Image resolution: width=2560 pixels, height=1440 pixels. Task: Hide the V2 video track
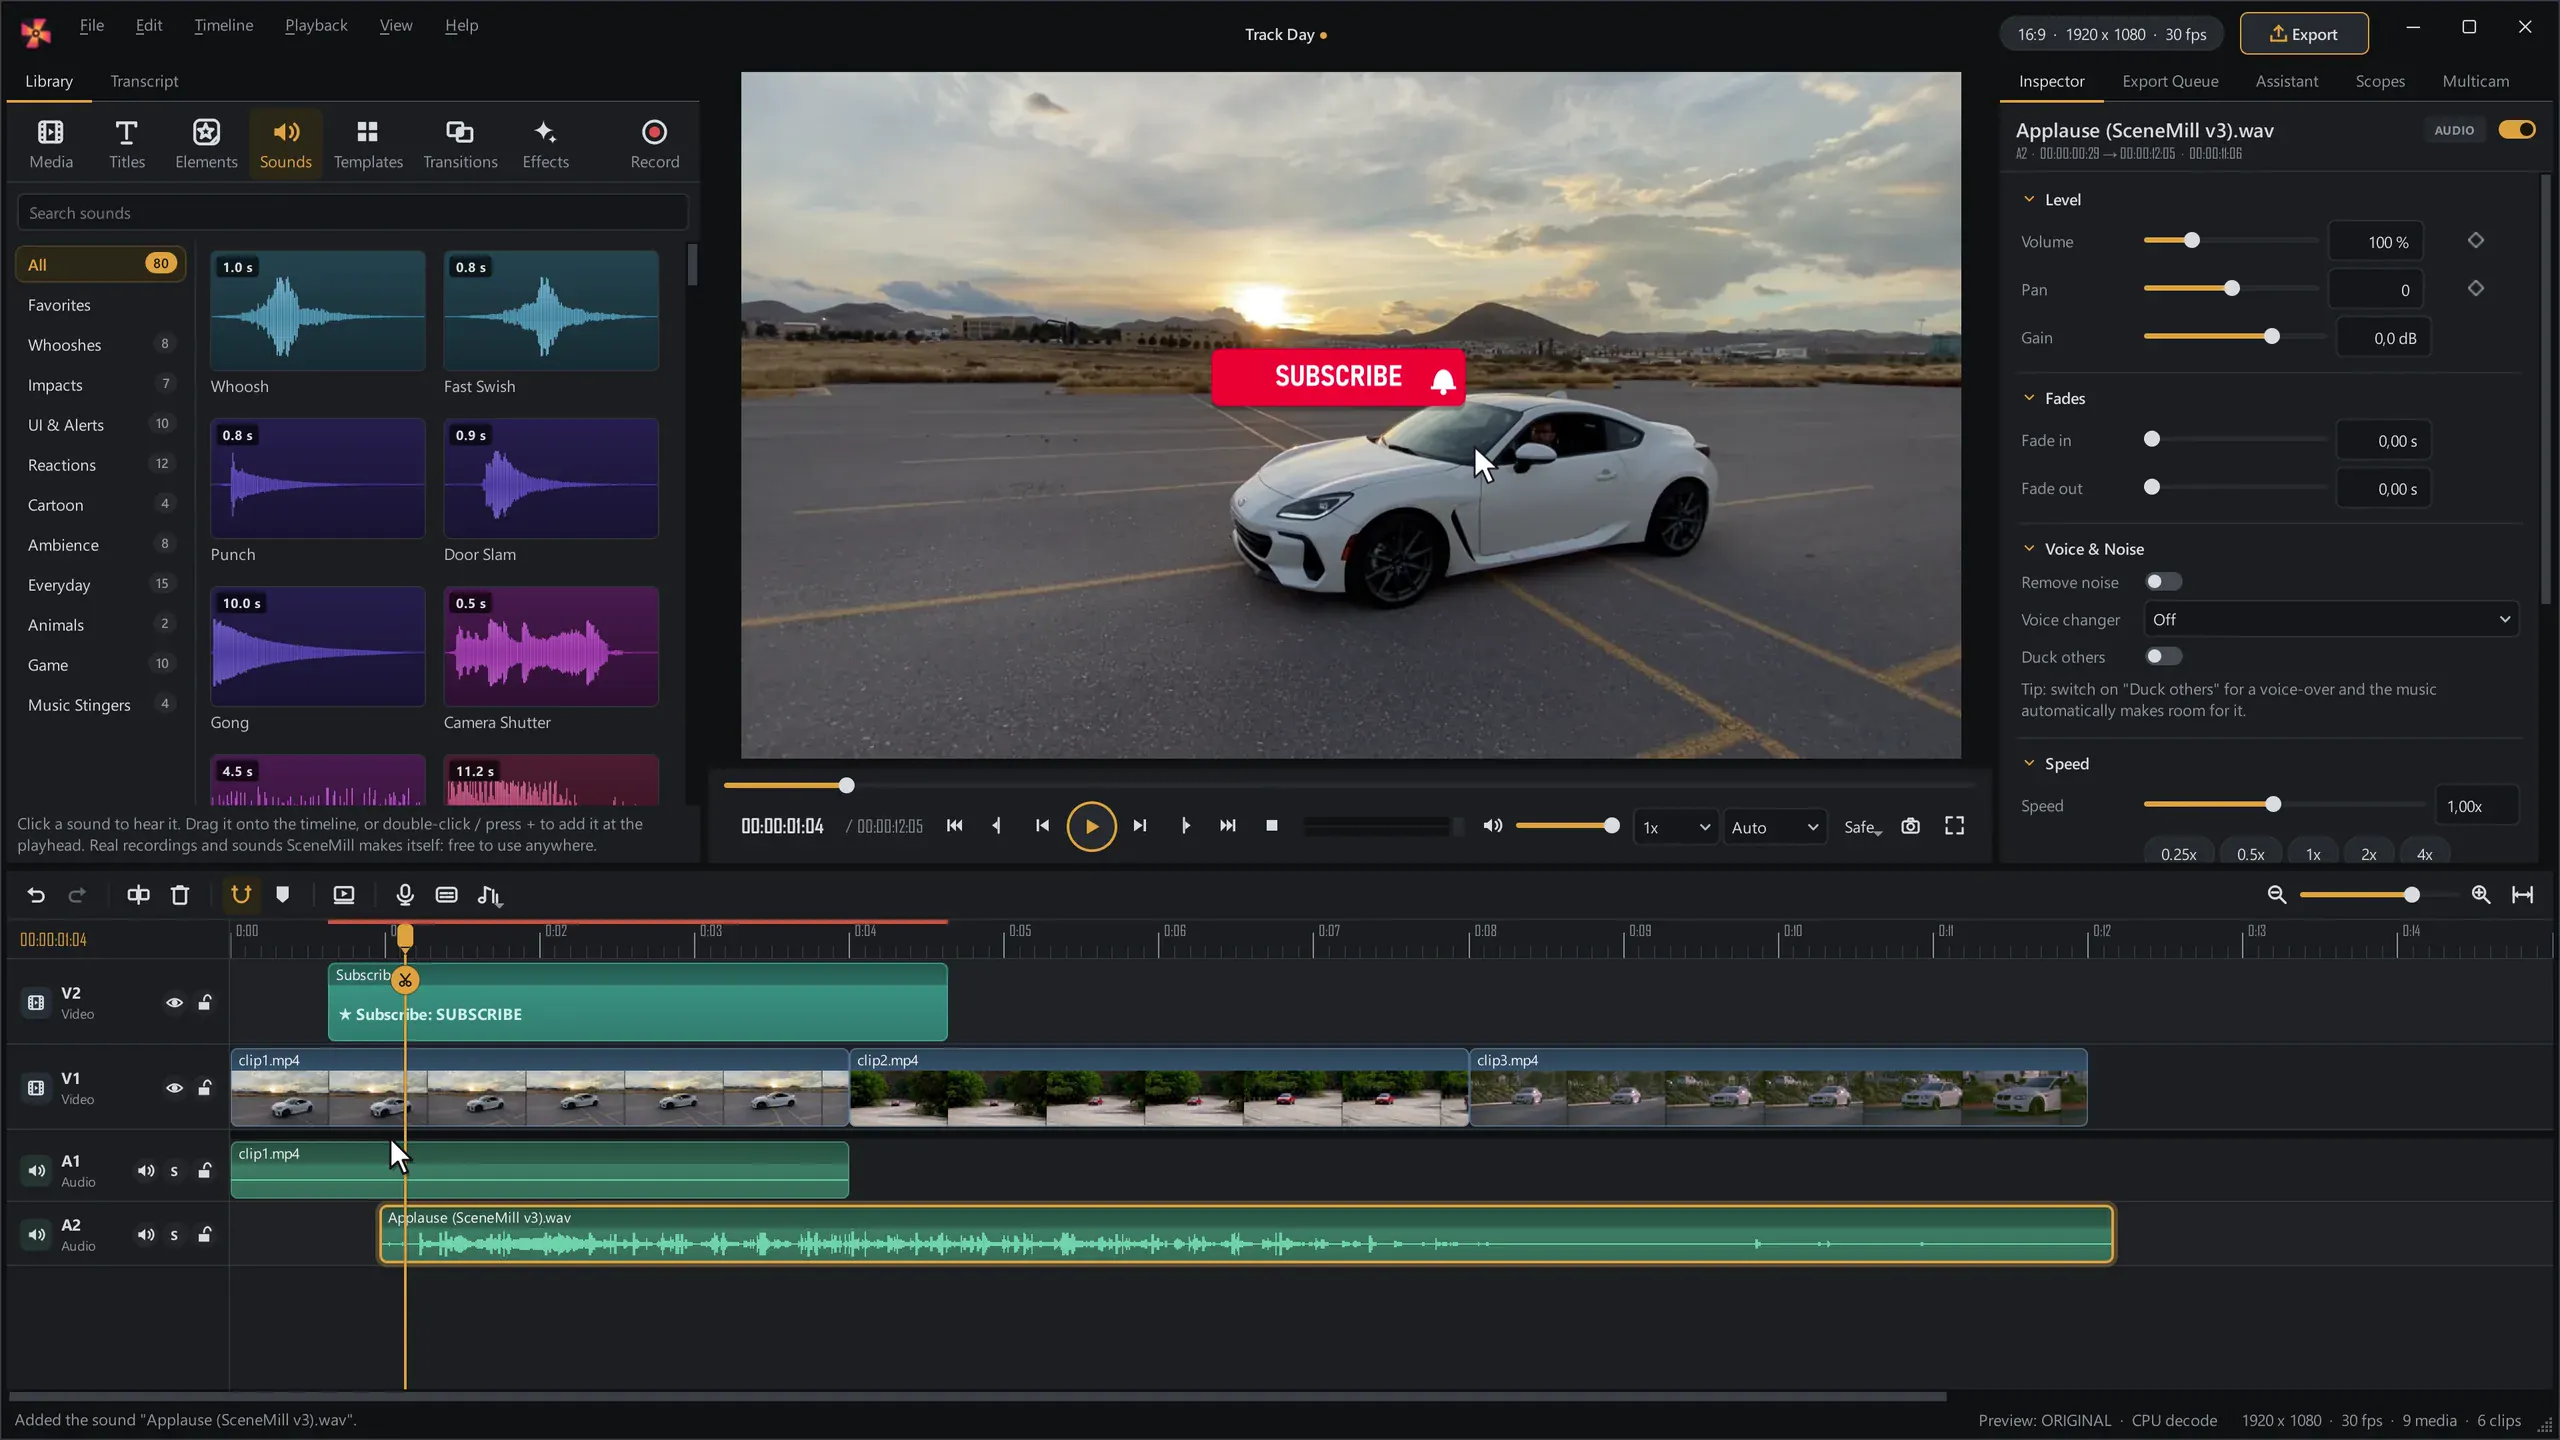click(174, 1003)
